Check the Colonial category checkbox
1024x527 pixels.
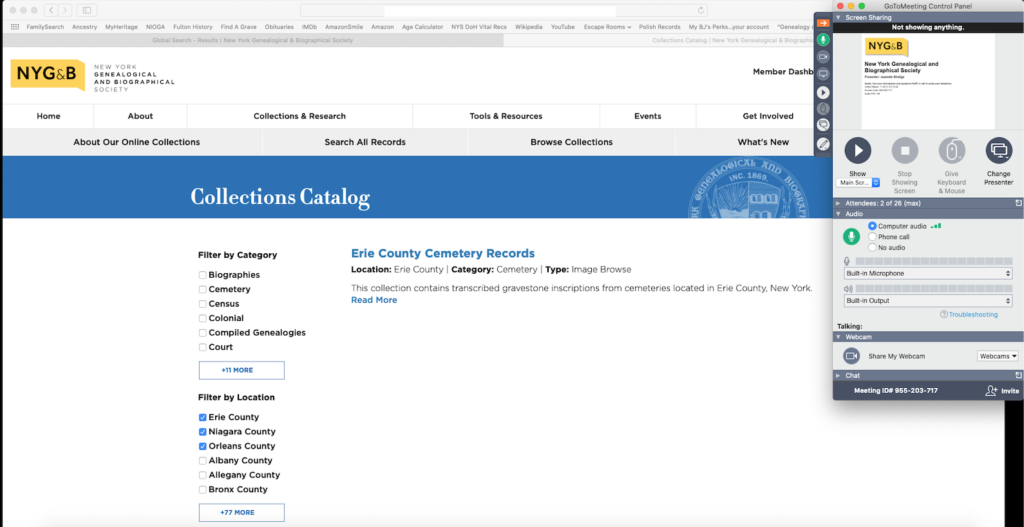pos(202,318)
